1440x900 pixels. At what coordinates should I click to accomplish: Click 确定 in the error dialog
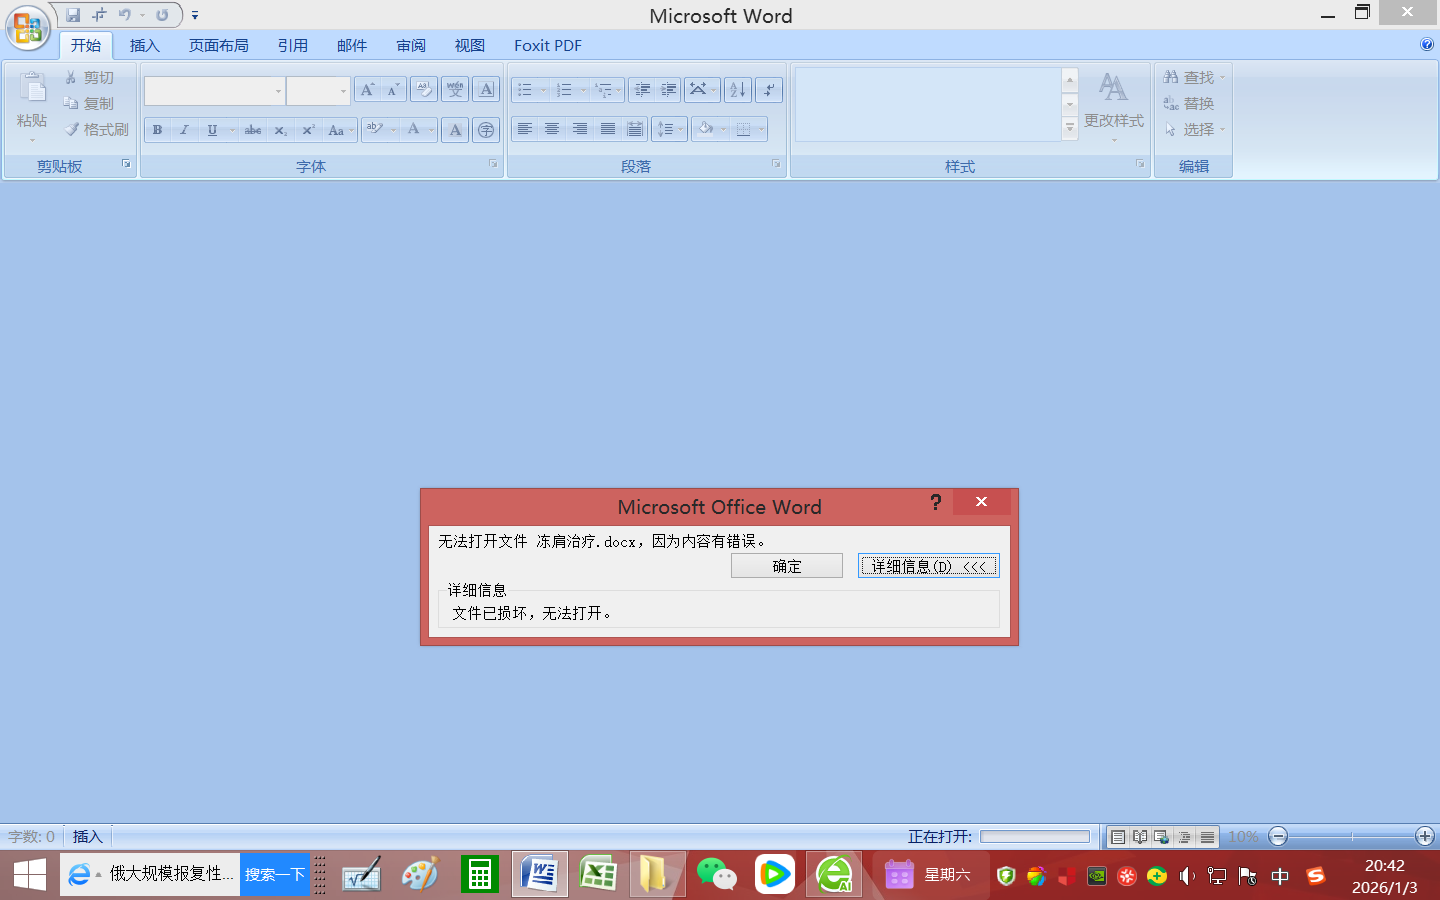(x=787, y=566)
